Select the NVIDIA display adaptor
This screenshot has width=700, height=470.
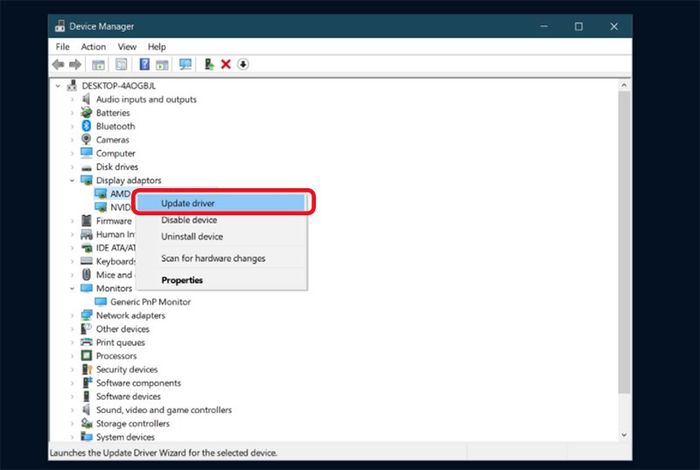[120, 207]
